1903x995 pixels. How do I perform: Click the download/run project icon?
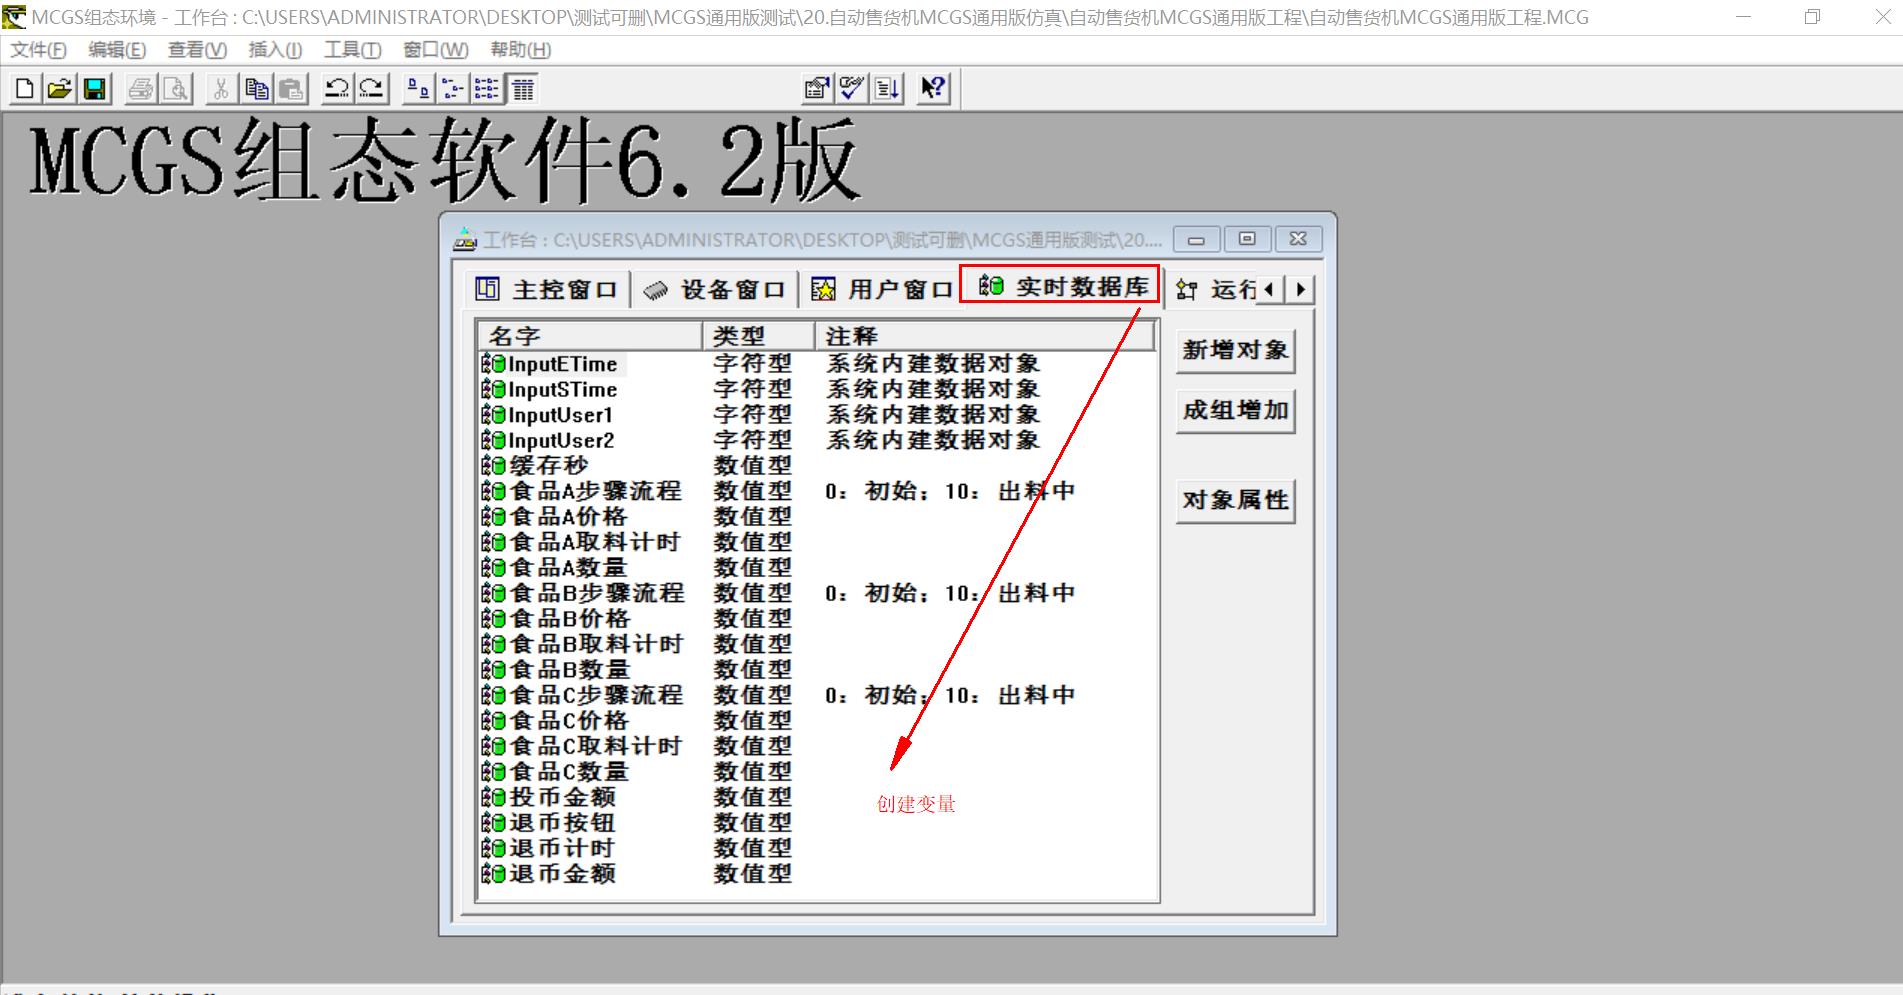(887, 89)
